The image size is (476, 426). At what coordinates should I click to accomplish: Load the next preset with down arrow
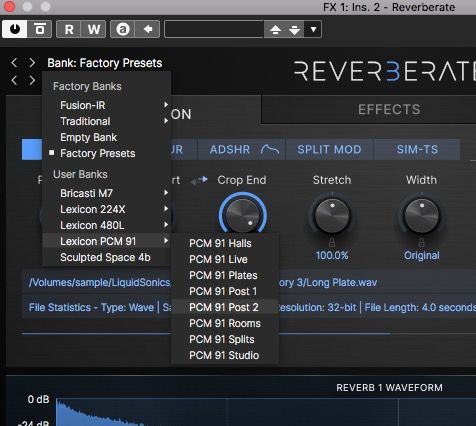[295, 29]
